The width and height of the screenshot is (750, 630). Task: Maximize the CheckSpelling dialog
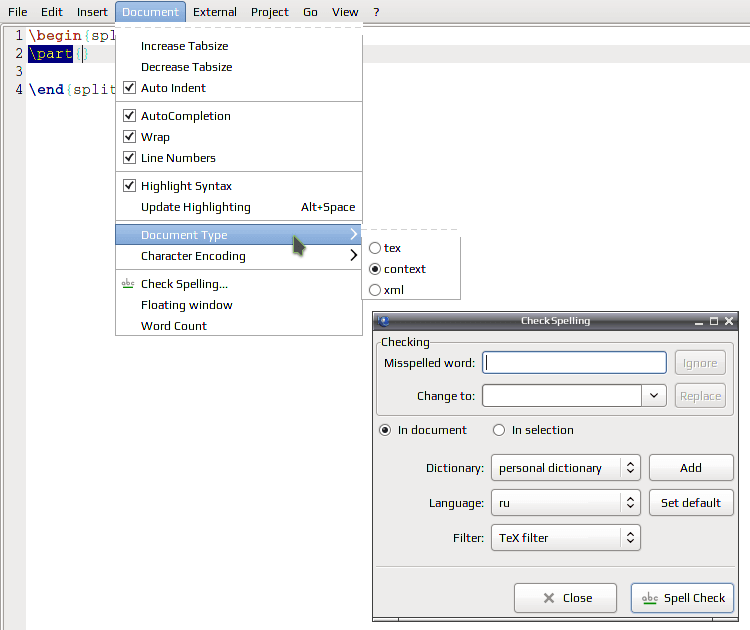[x=714, y=321]
